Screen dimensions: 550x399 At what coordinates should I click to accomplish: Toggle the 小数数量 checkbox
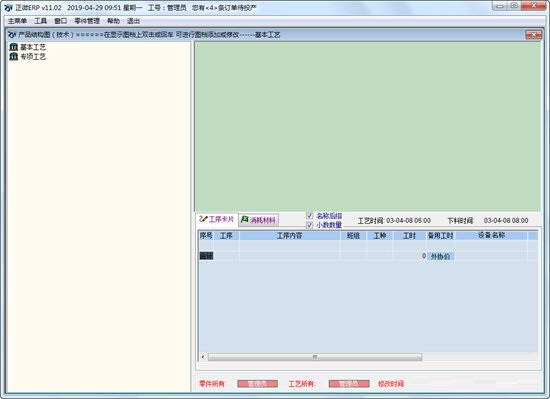coord(309,225)
